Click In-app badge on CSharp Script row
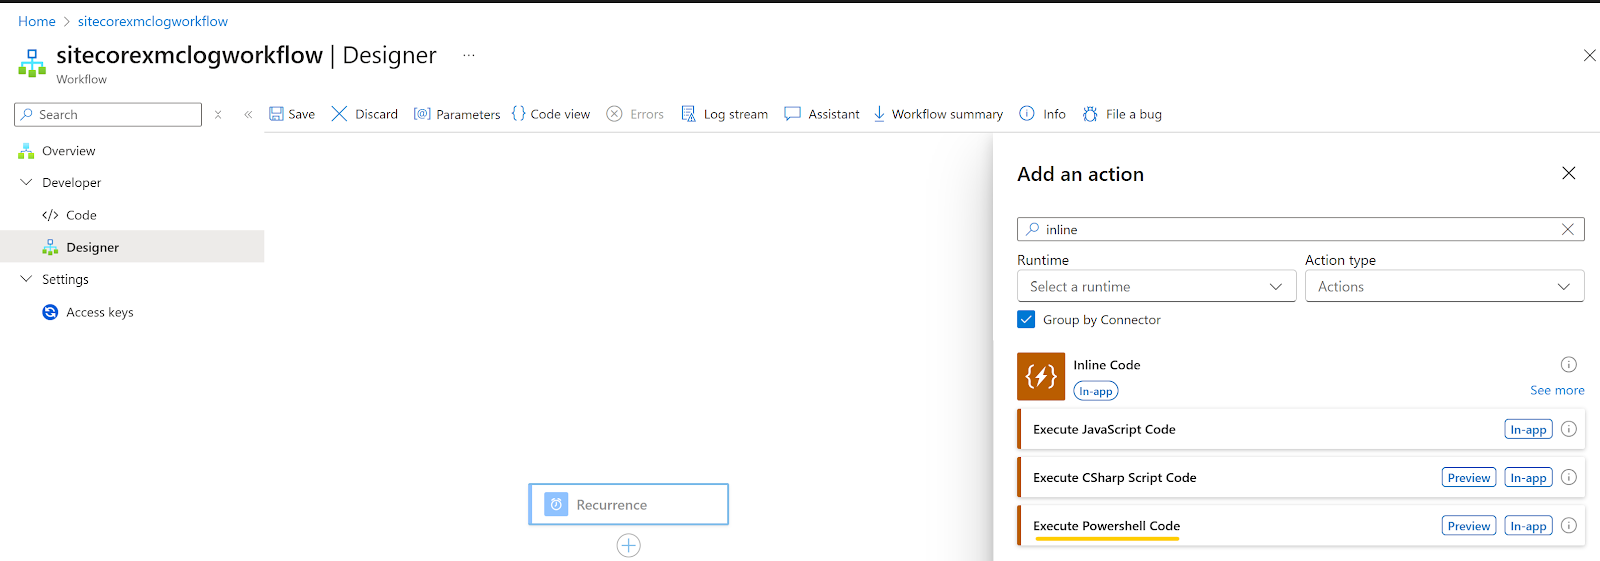Viewport: 1600px width, 561px height. (x=1528, y=477)
